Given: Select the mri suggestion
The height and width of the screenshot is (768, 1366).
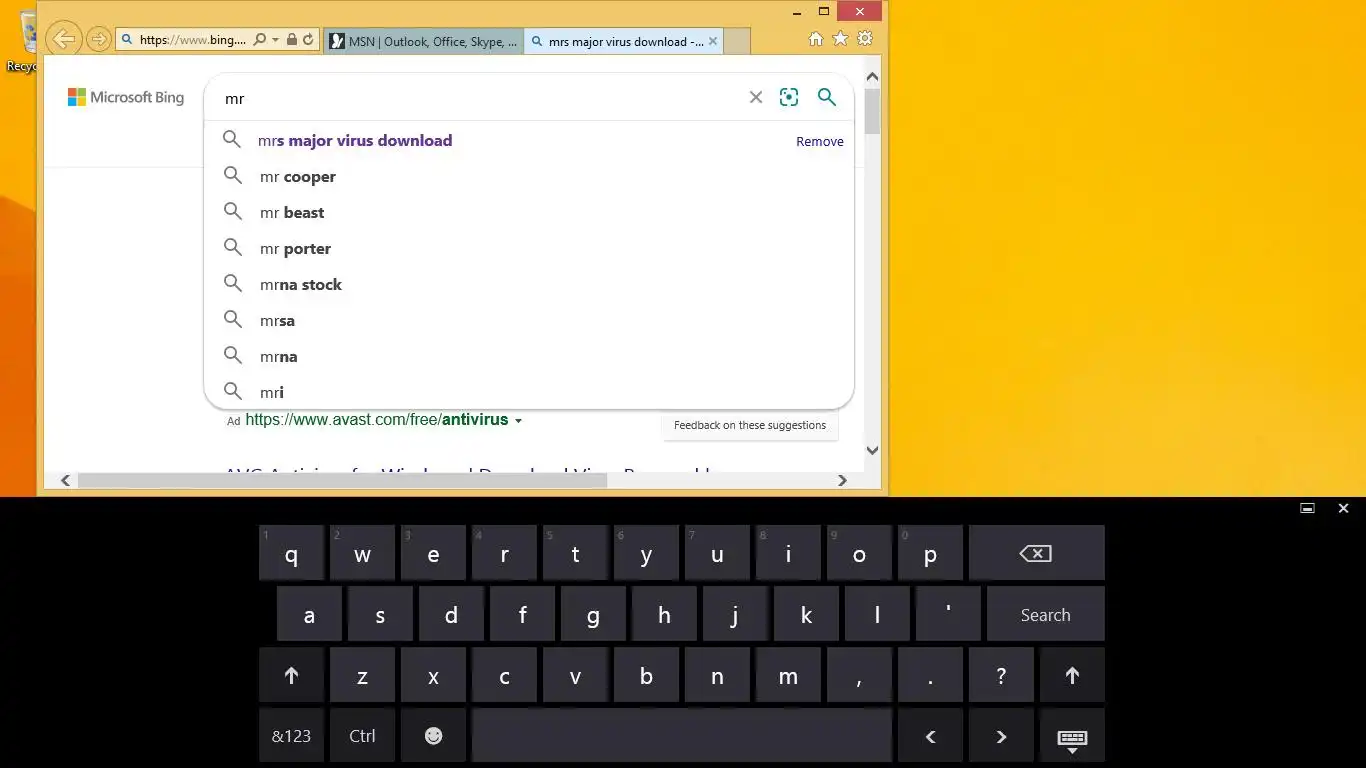Looking at the screenshot, I should coord(529,392).
